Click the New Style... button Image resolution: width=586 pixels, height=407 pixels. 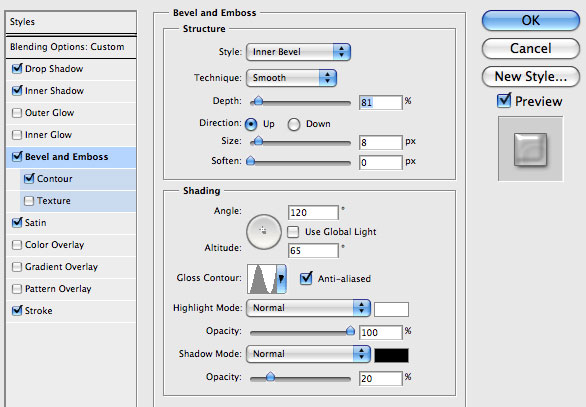pos(531,77)
